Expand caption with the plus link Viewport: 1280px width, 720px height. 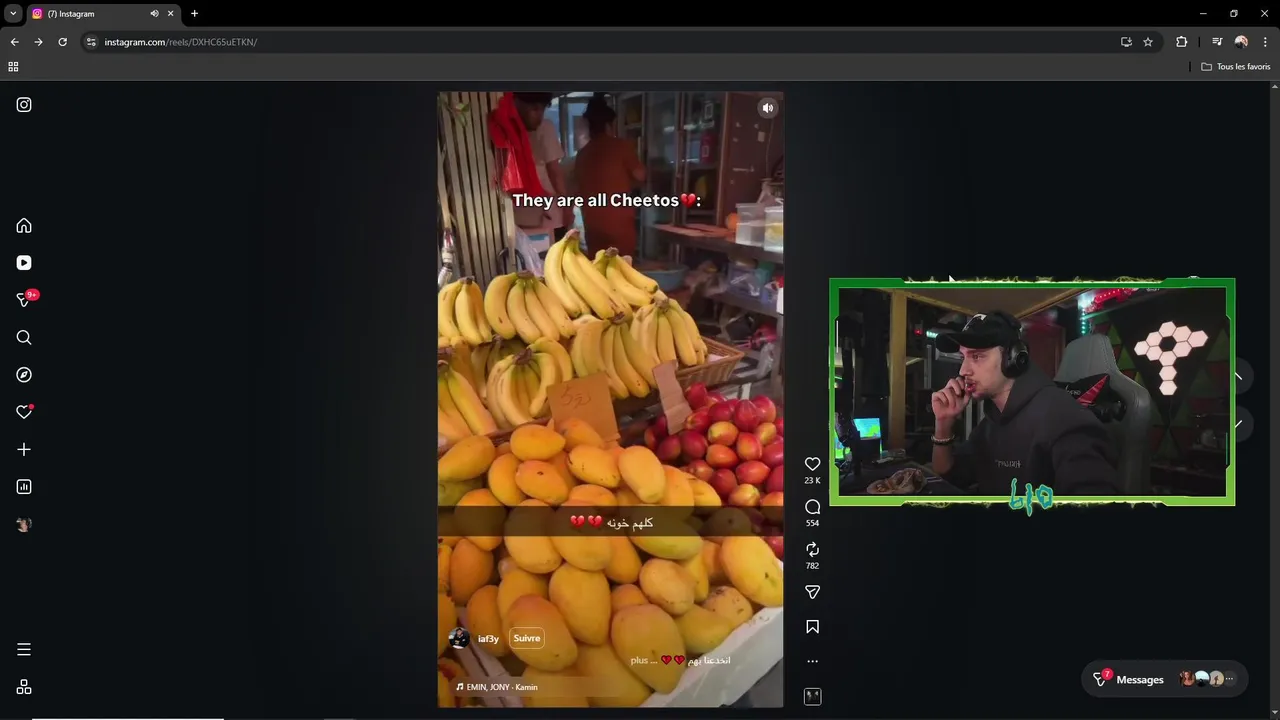(x=639, y=660)
